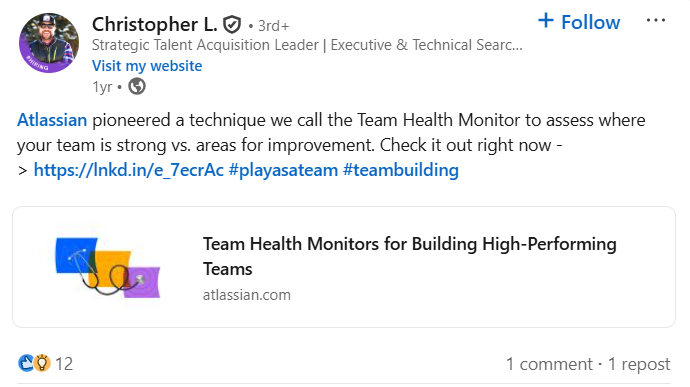Open the lnkd.in/e_7ecrAc short link

(128, 170)
